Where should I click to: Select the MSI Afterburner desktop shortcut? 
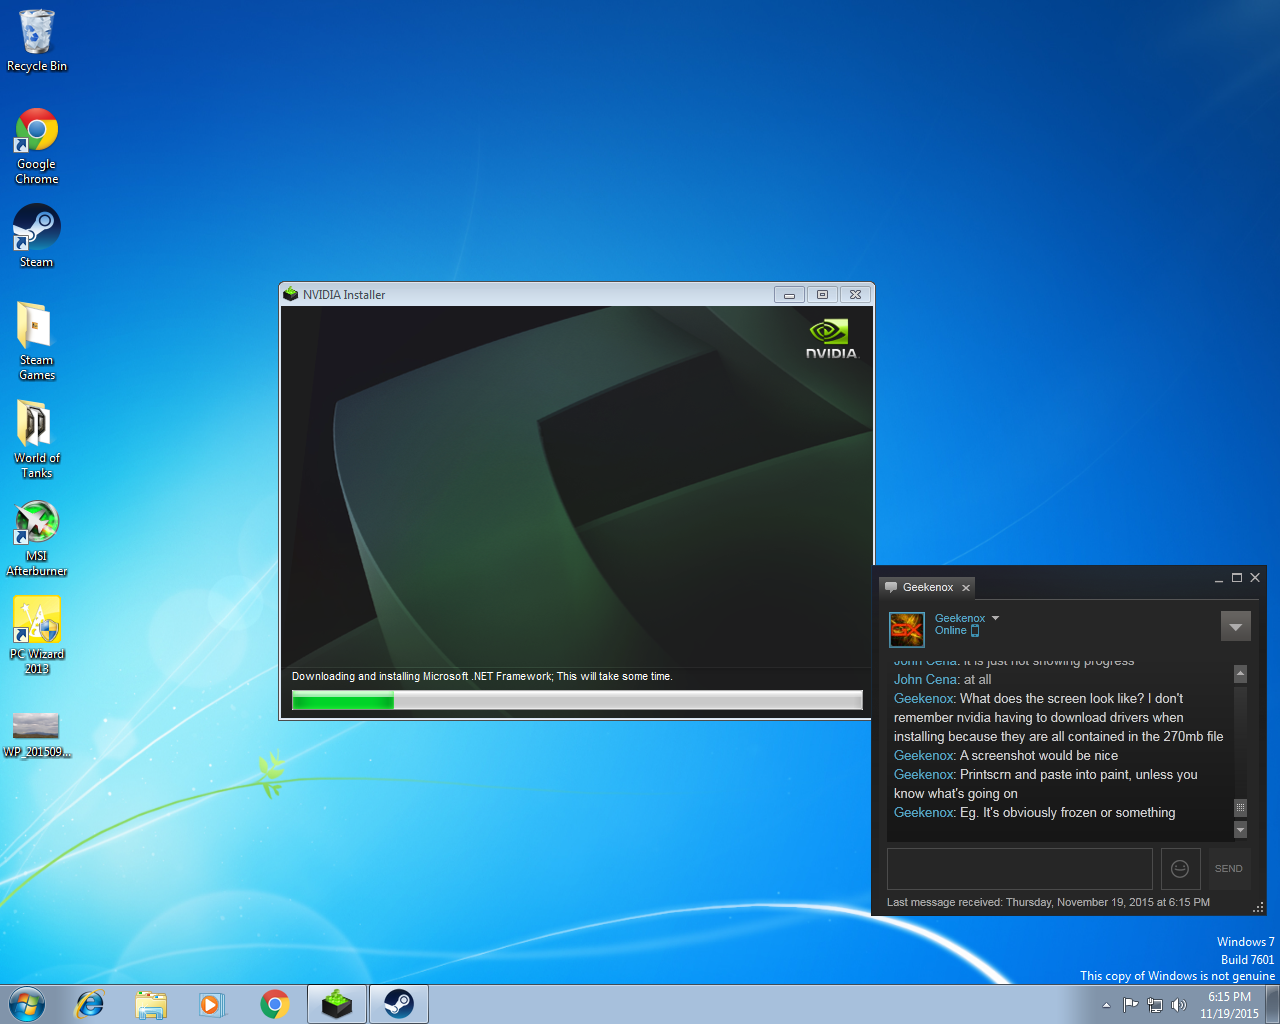(37, 537)
